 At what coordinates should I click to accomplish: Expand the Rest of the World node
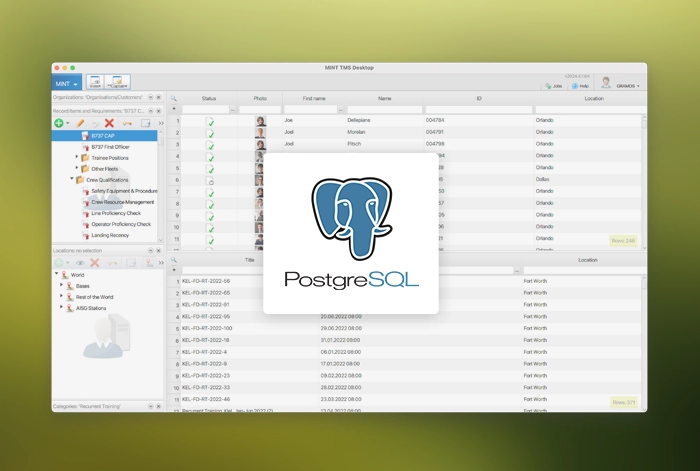(x=61, y=296)
